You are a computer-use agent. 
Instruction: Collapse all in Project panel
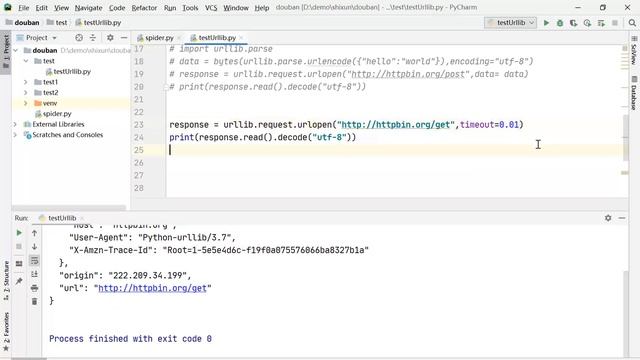[x=93, y=38]
